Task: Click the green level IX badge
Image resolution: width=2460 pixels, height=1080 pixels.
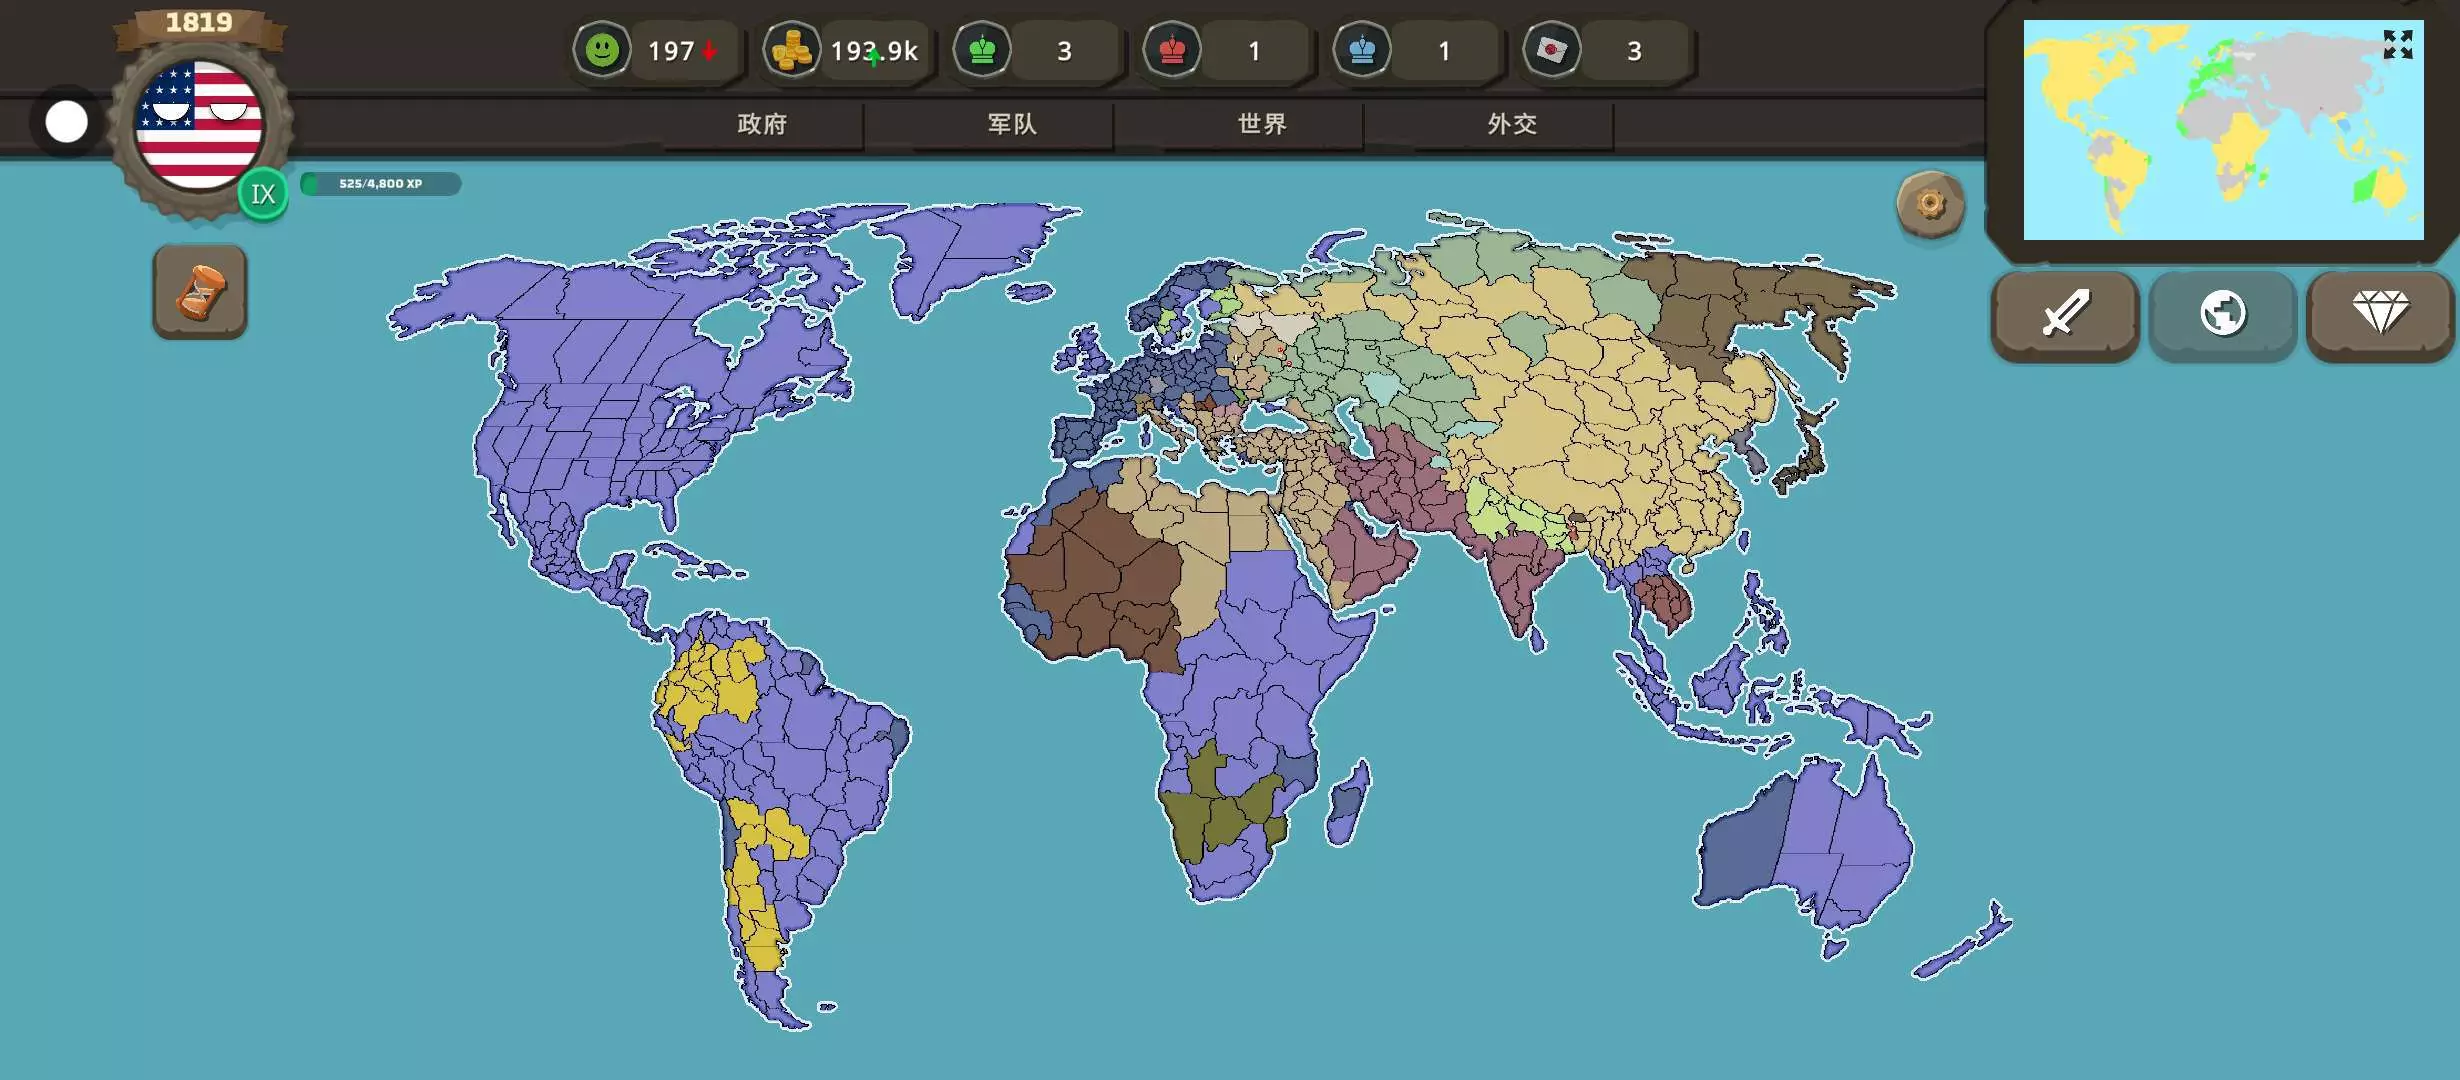Action: coord(263,194)
